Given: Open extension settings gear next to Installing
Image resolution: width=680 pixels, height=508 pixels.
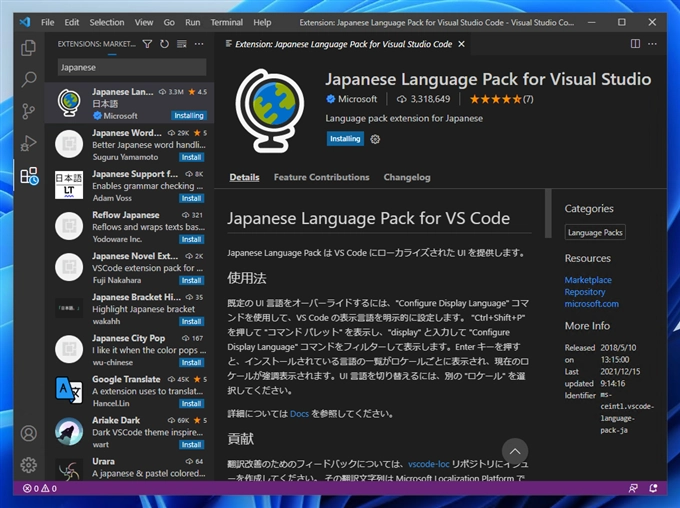Looking at the screenshot, I should pos(375,139).
